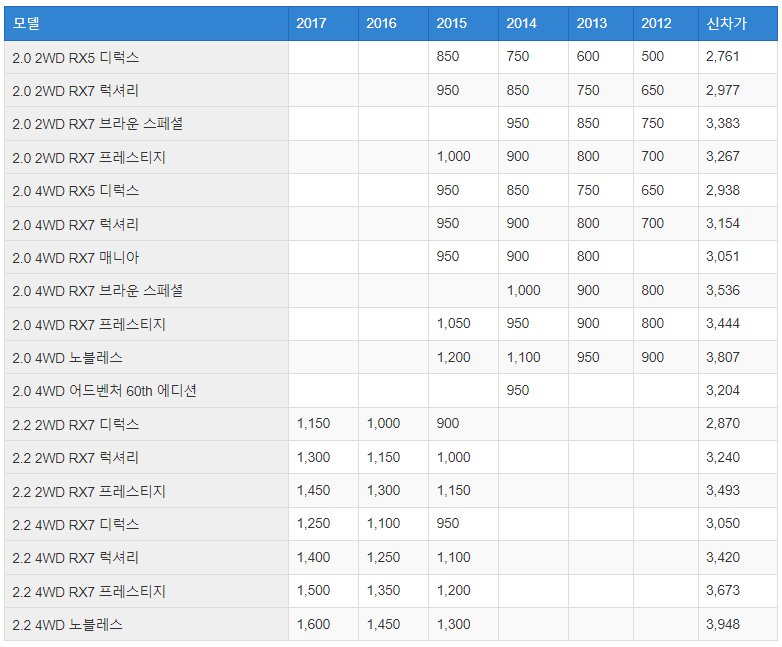The width and height of the screenshot is (782, 647).
Task: Click 2017 value 1,450 for 2.2 2WD RX7 프레스티지
Action: (313, 490)
